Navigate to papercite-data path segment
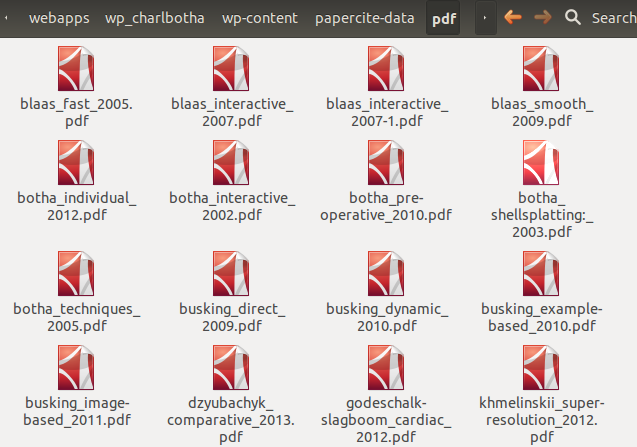 pyautogui.click(x=365, y=18)
